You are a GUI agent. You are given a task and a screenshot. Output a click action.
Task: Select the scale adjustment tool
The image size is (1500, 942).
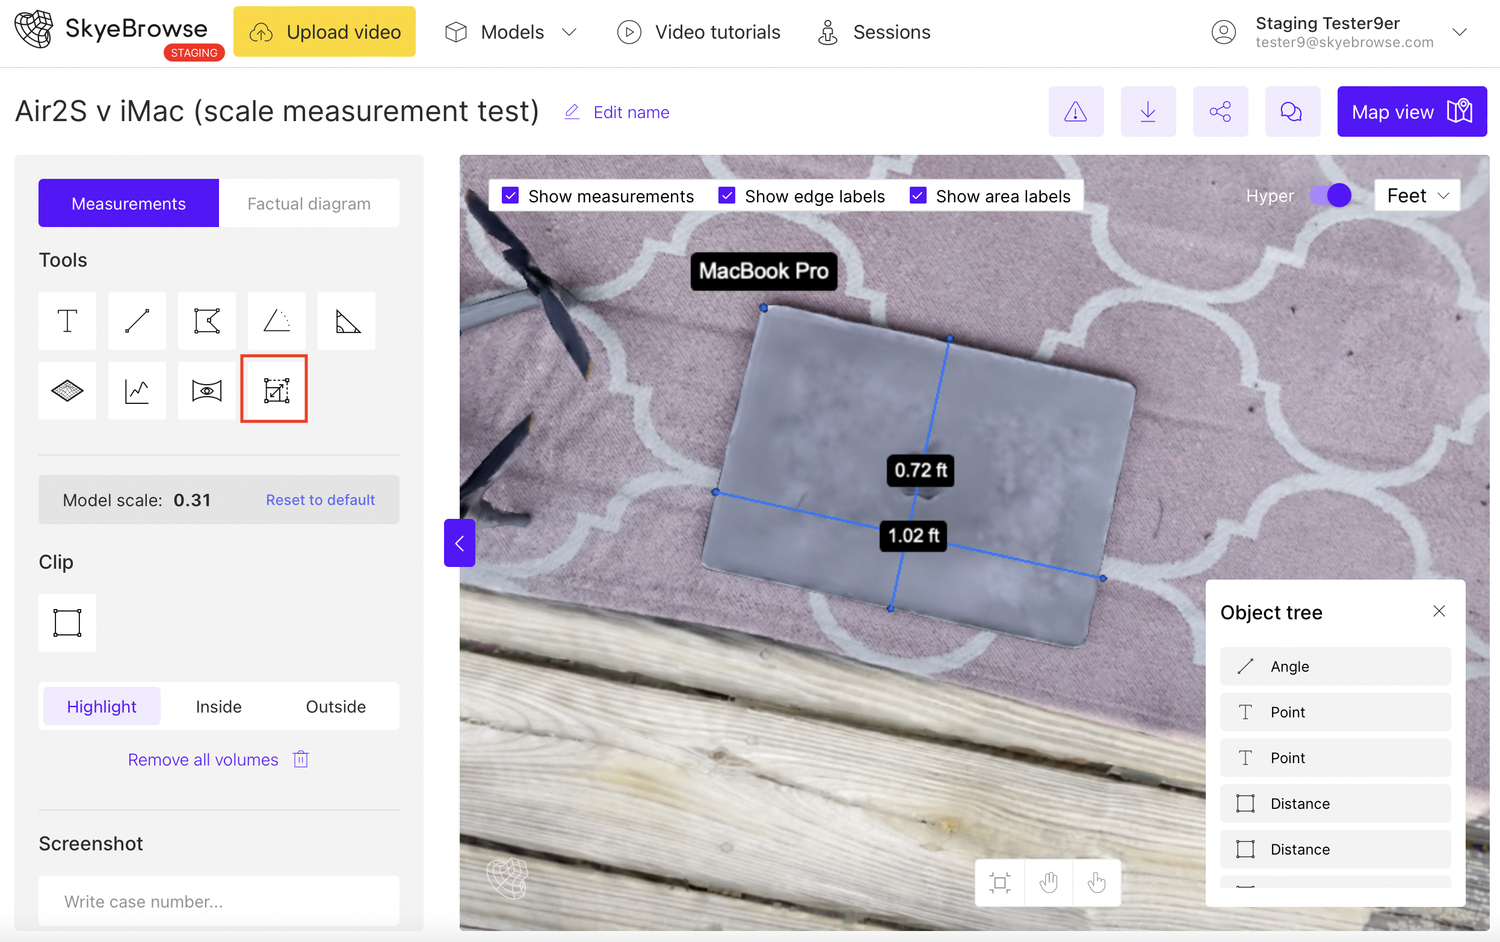[x=274, y=389]
